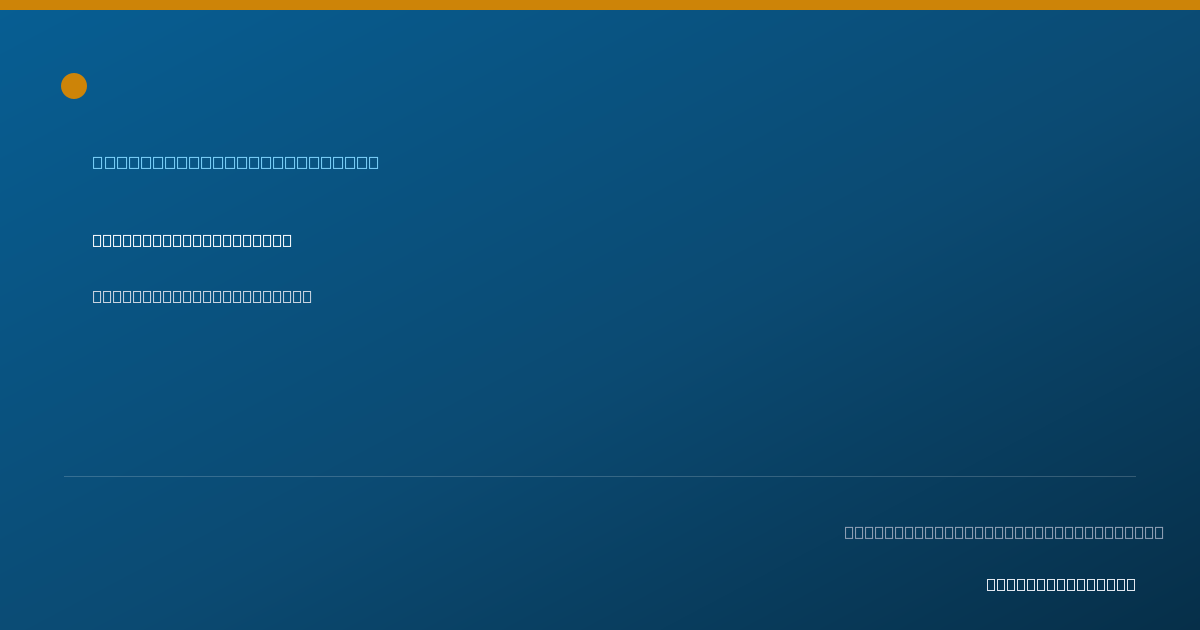Click the right end of the divider line
Screen dimensions: 1200x630
click(x=1134, y=476)
